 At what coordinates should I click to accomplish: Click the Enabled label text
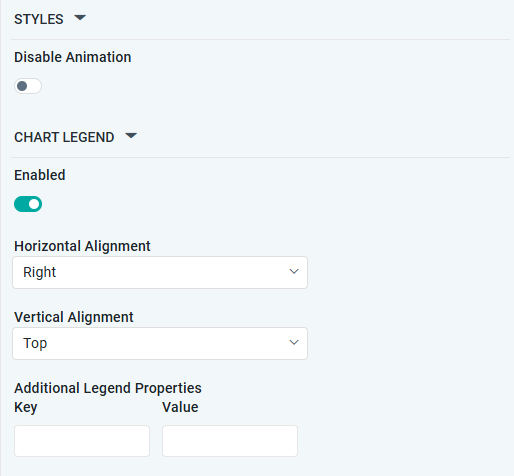pos(40,175)
